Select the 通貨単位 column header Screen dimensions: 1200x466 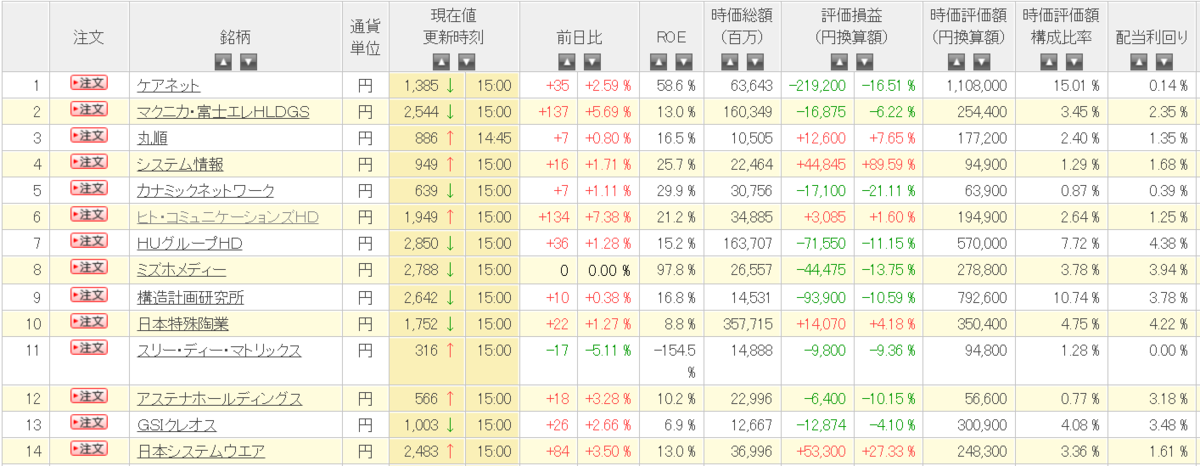(365, 36)
